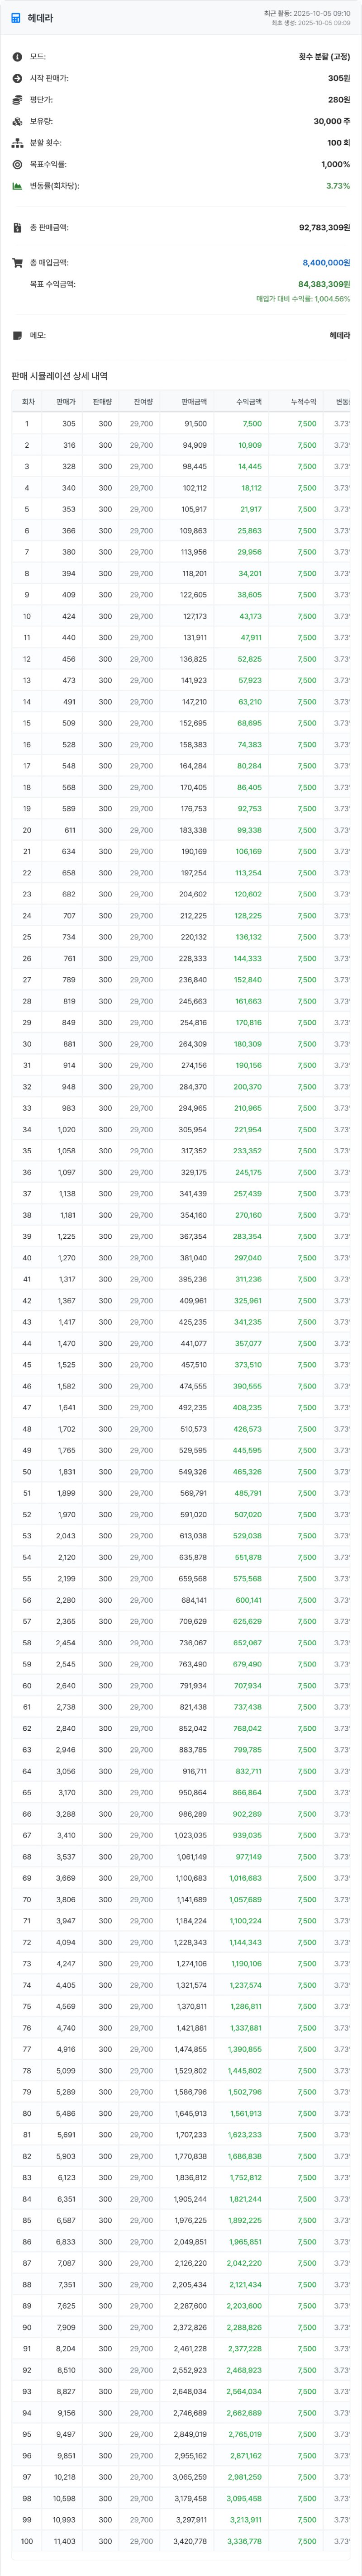Click the 8,400,000원 purchase amount value
This screenshot has width=362, height=2576.
326,263
